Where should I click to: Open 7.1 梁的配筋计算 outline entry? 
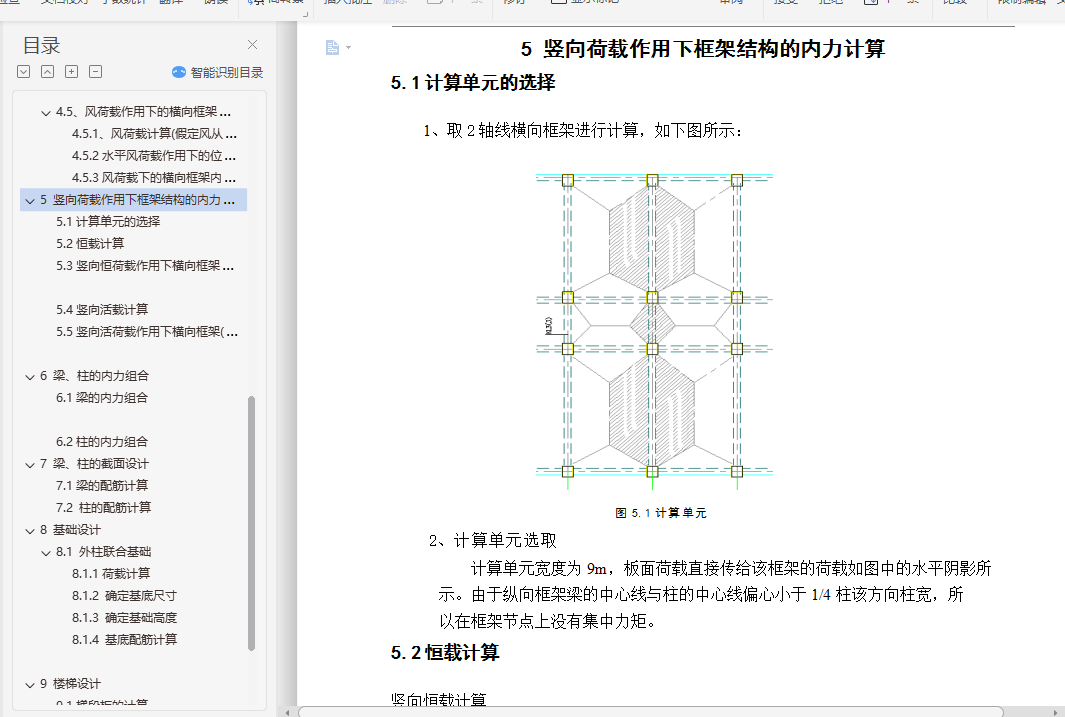pyautogui.click(x=102, y=485)
